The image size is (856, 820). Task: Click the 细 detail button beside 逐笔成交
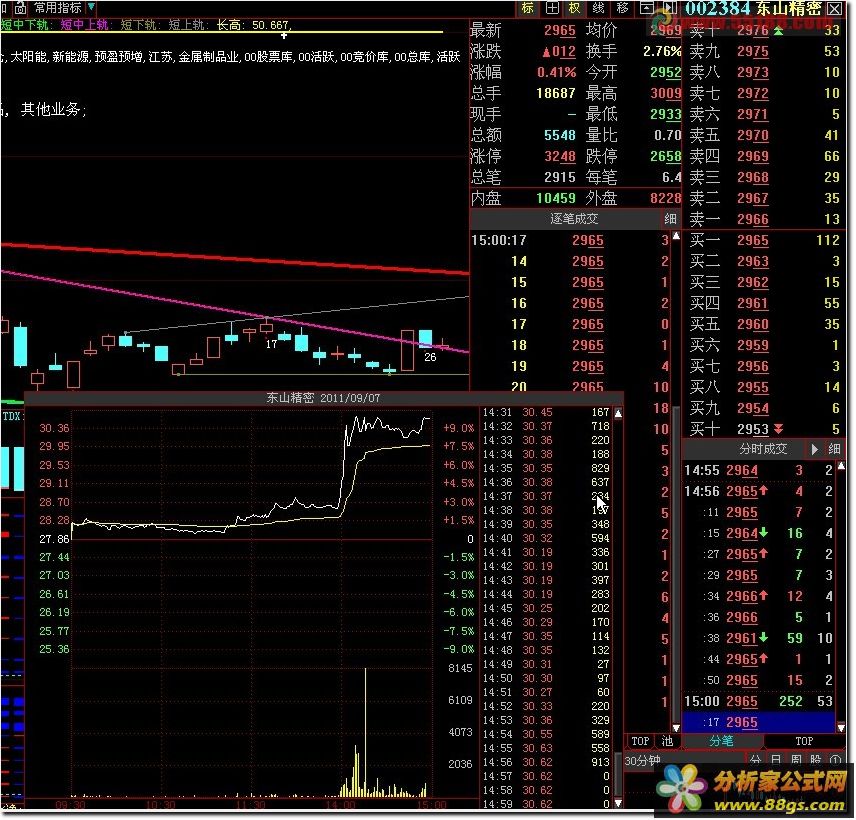click(670, 219)
